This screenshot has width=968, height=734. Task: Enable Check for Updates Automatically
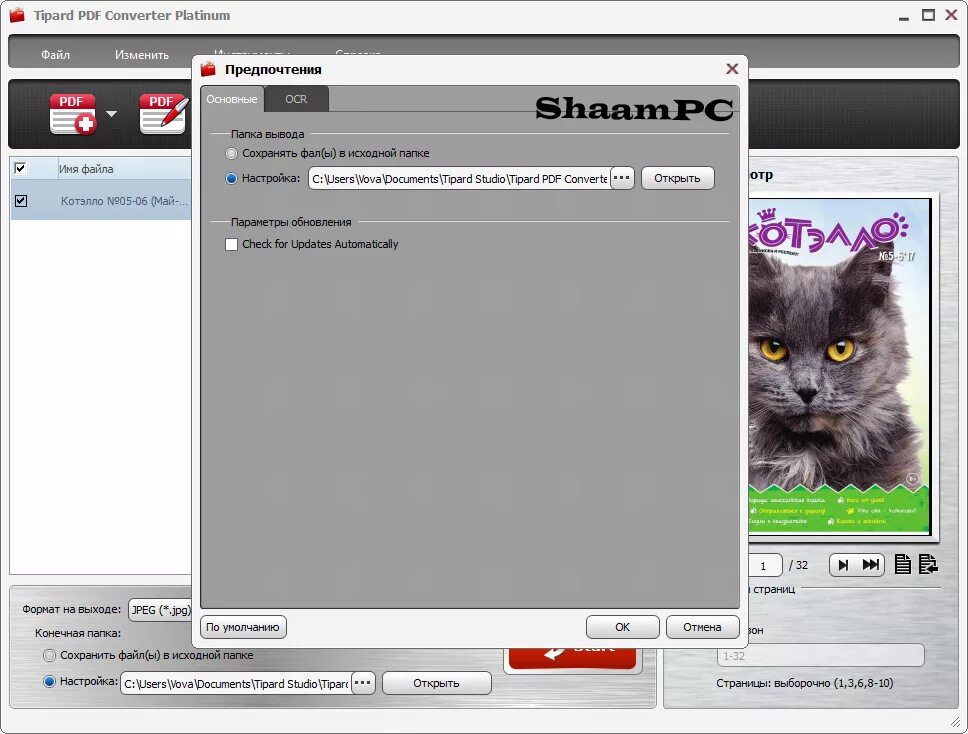point(232,244)
